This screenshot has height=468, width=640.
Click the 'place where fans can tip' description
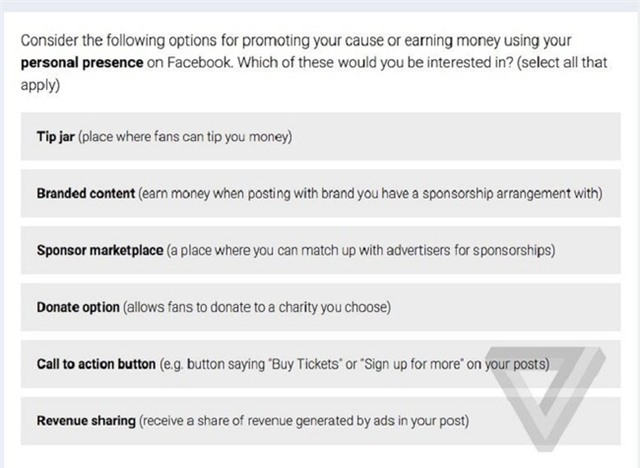185,136
